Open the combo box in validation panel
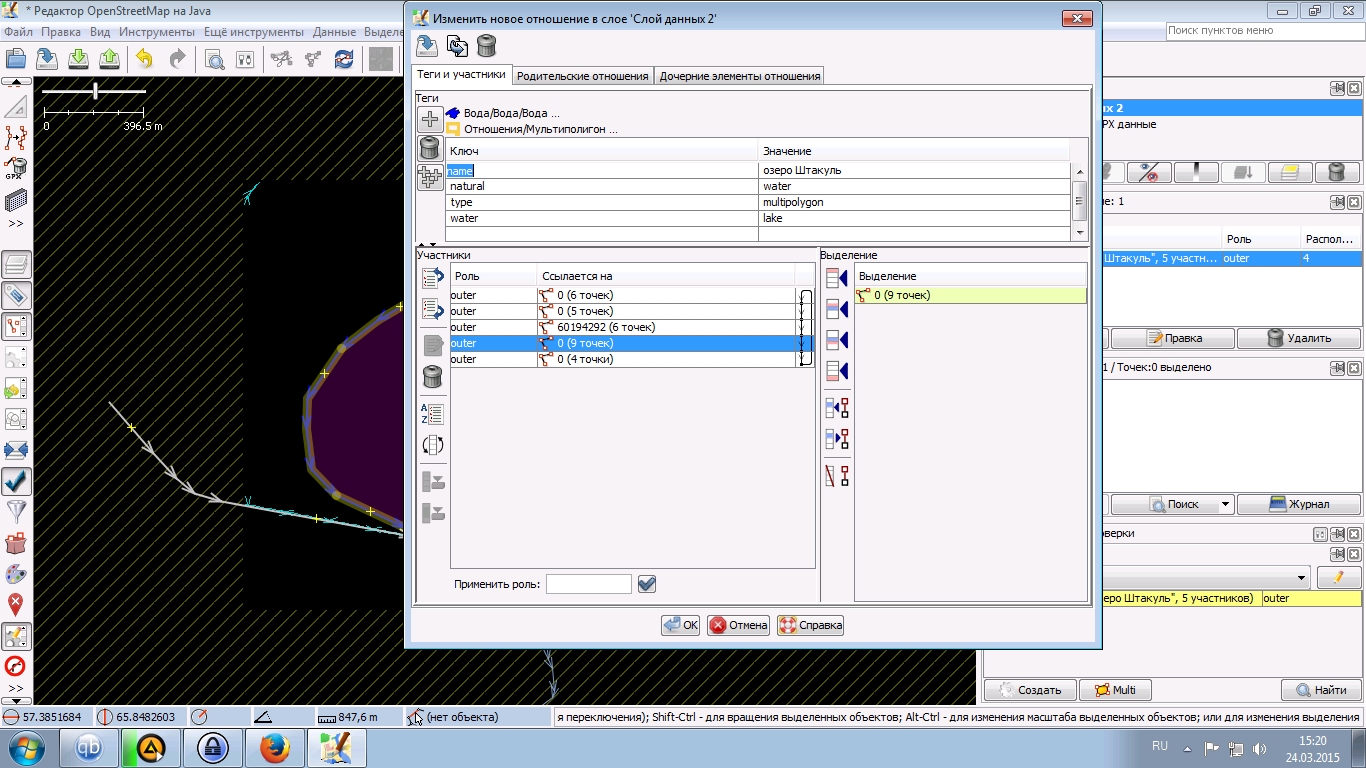 1301,578
